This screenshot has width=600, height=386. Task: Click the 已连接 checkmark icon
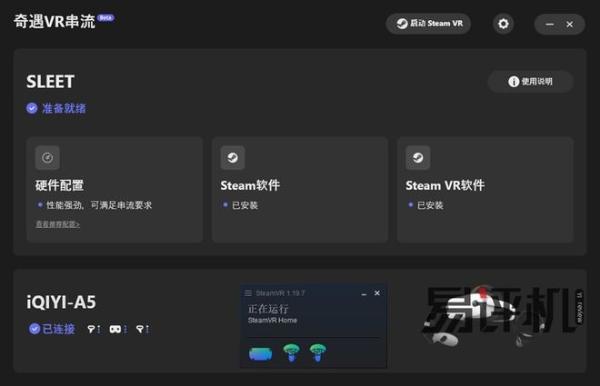pos(34,329)
